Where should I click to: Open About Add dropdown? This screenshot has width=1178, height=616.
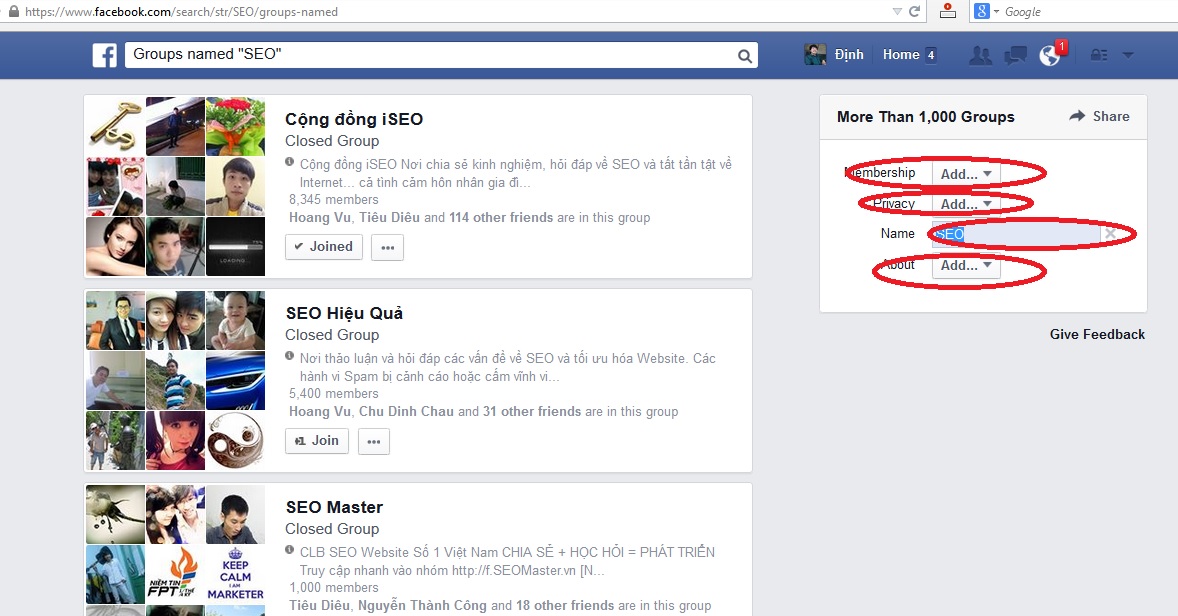(966, 265)
